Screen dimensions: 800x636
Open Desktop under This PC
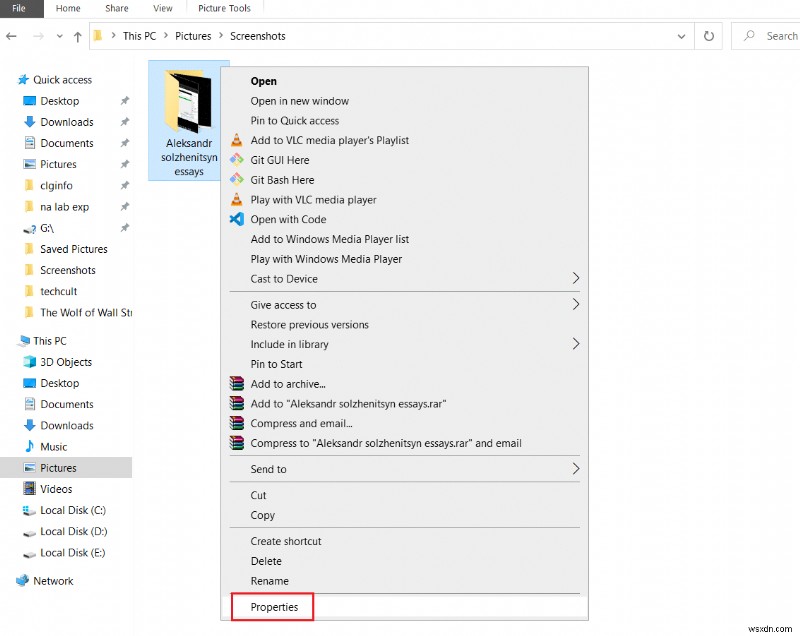(x=60, y=383)
